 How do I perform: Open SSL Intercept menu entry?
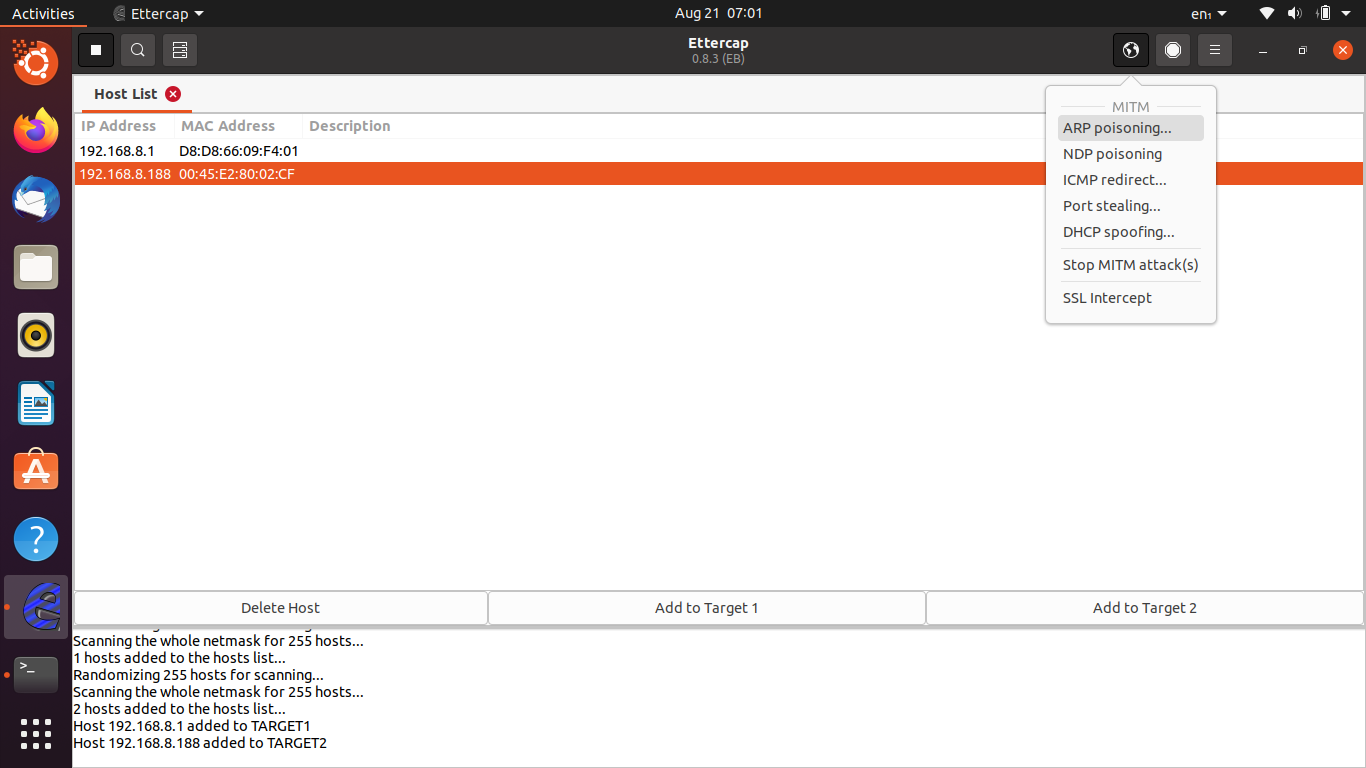(x=1130, y=298)
